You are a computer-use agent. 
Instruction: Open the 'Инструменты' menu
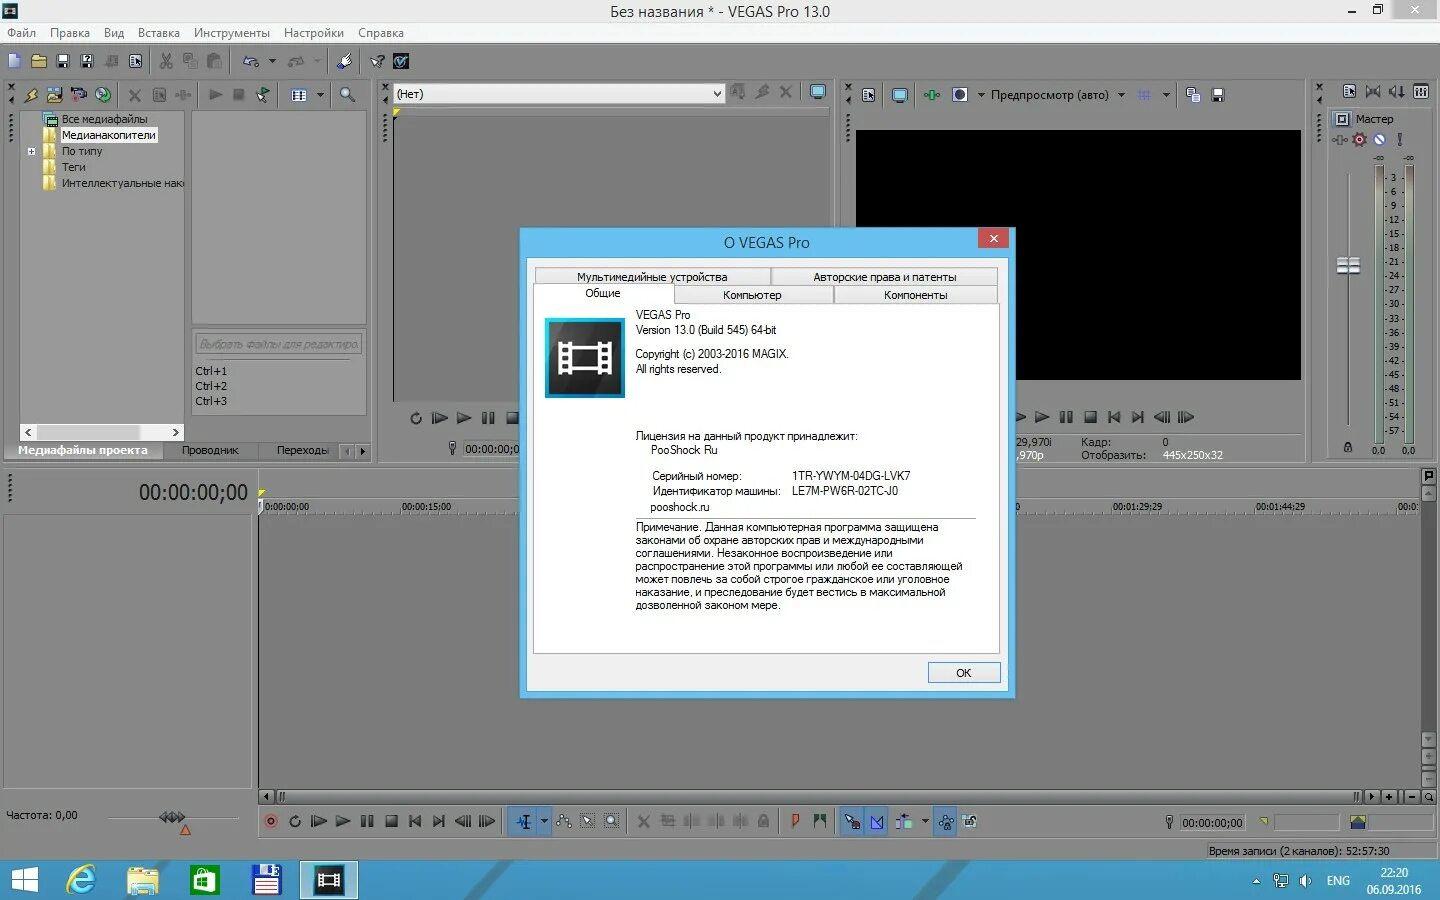(232, 33)
